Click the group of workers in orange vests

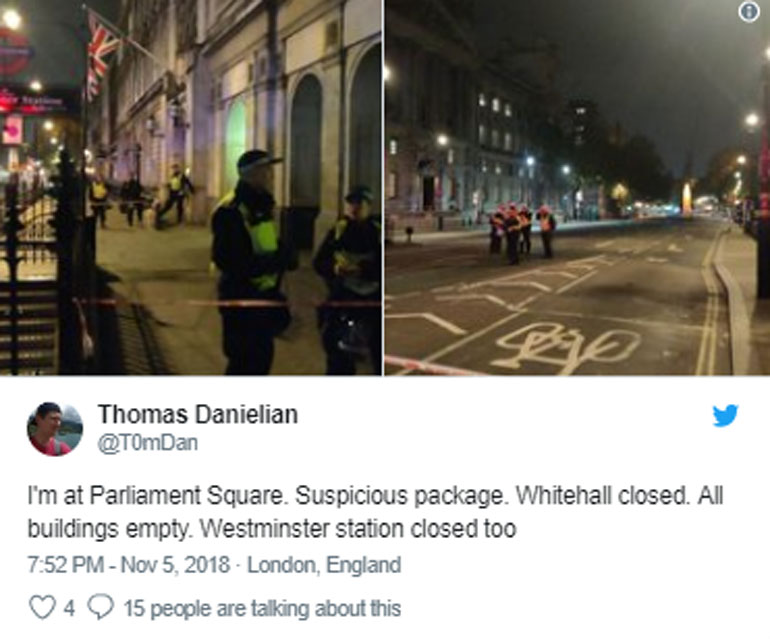pos(522,232)
